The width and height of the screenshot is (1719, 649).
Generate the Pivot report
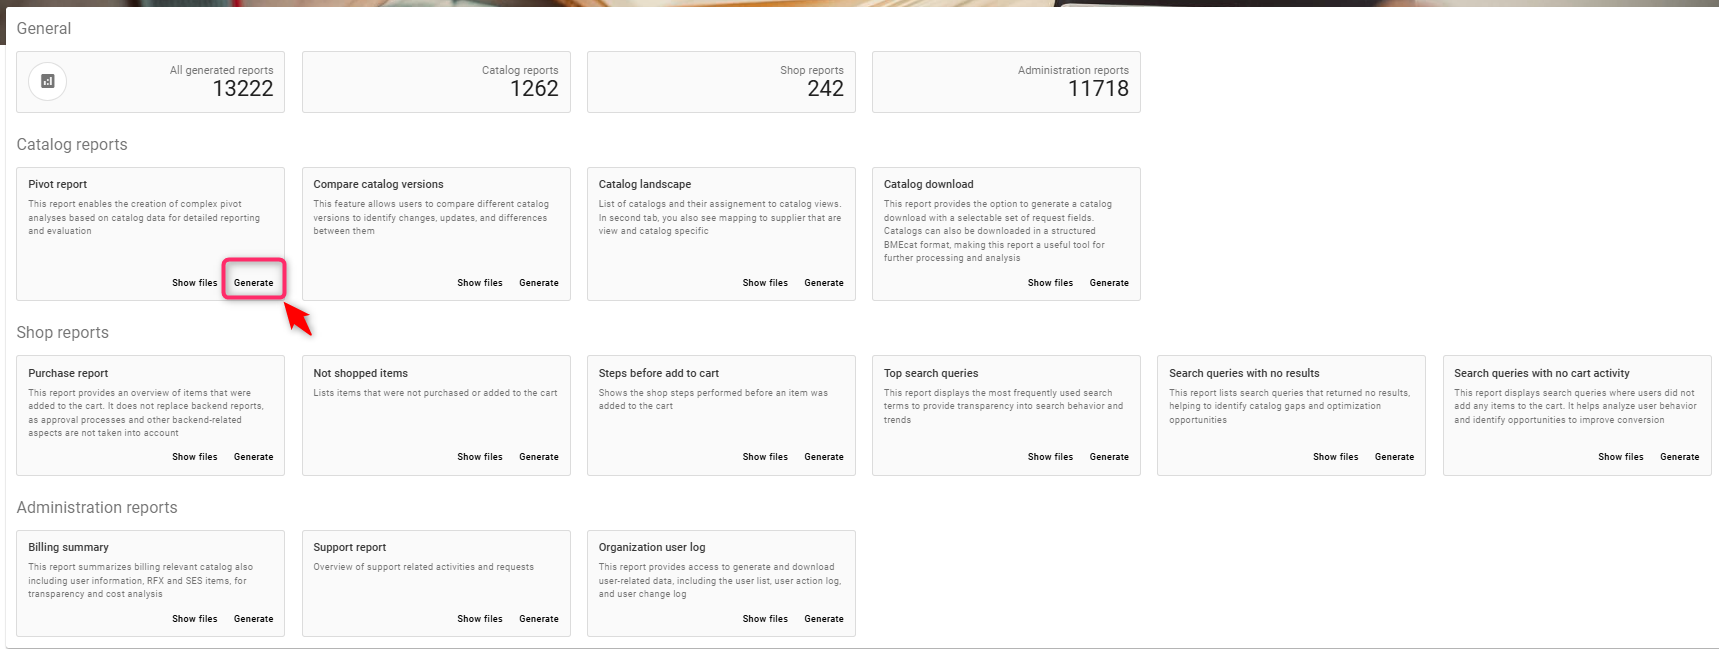253,283
